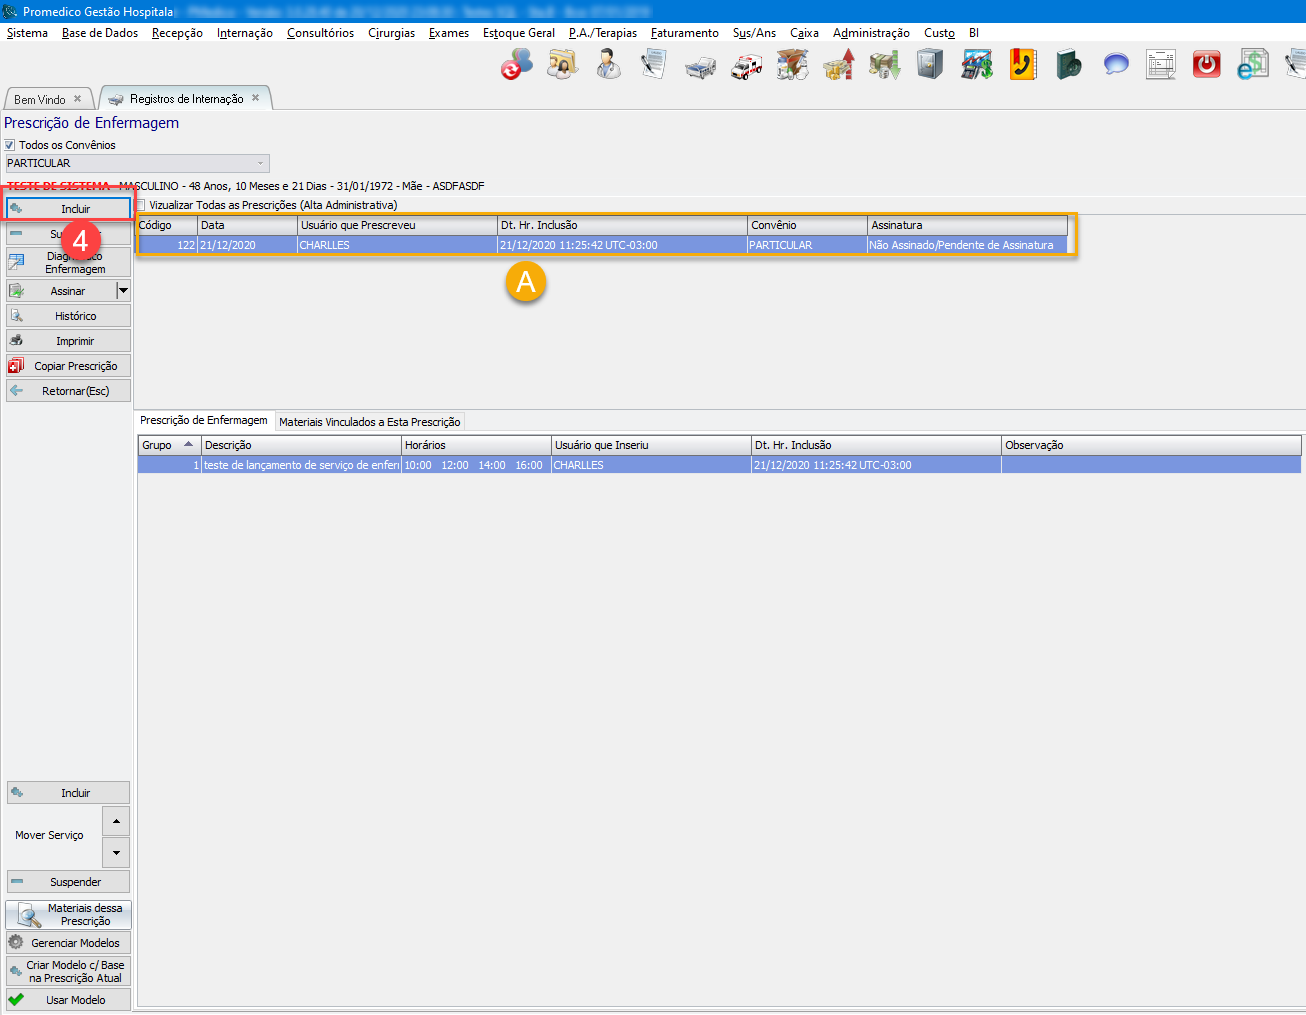Click the yellow phone book icon
Viewport: 1306px width, 1015px height.
[1022, 66]
